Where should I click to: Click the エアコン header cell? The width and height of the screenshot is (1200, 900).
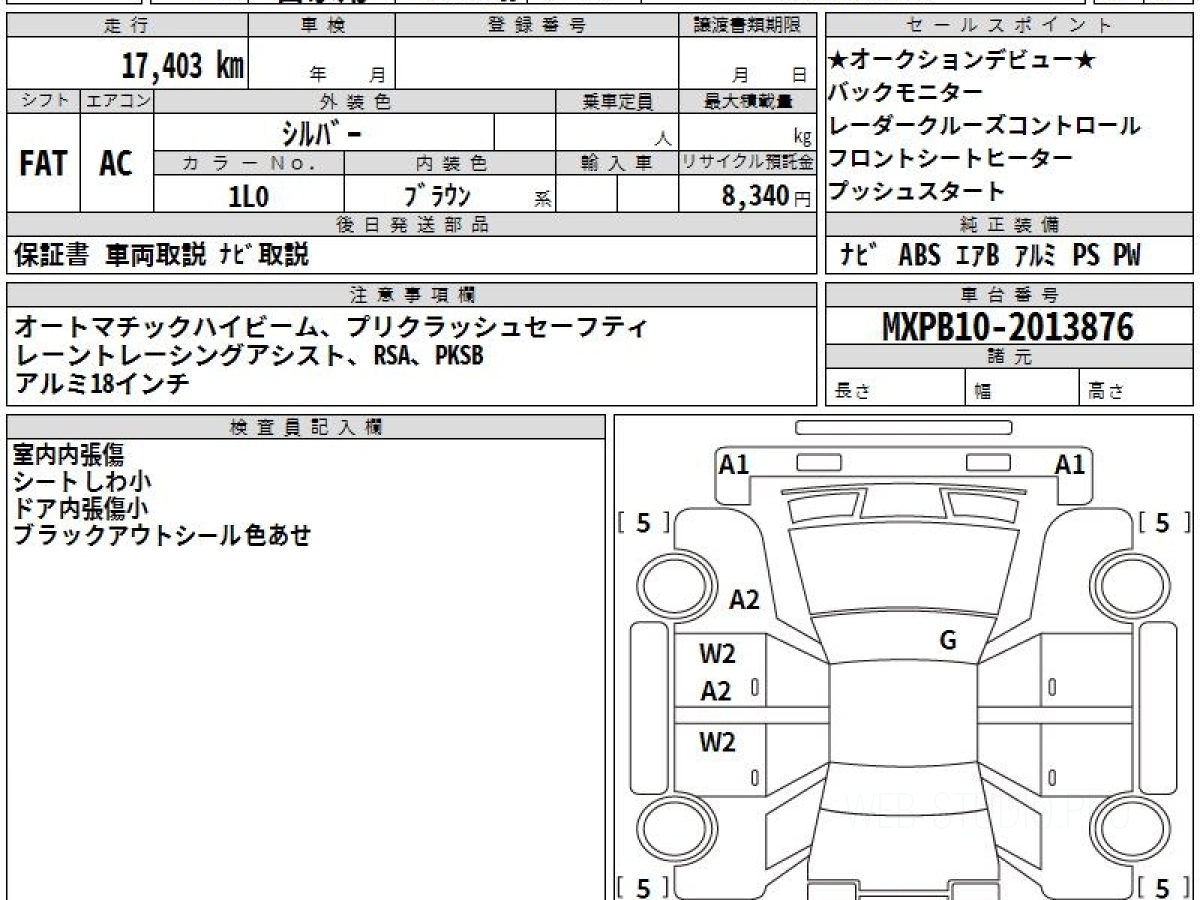tap(118, 101)
